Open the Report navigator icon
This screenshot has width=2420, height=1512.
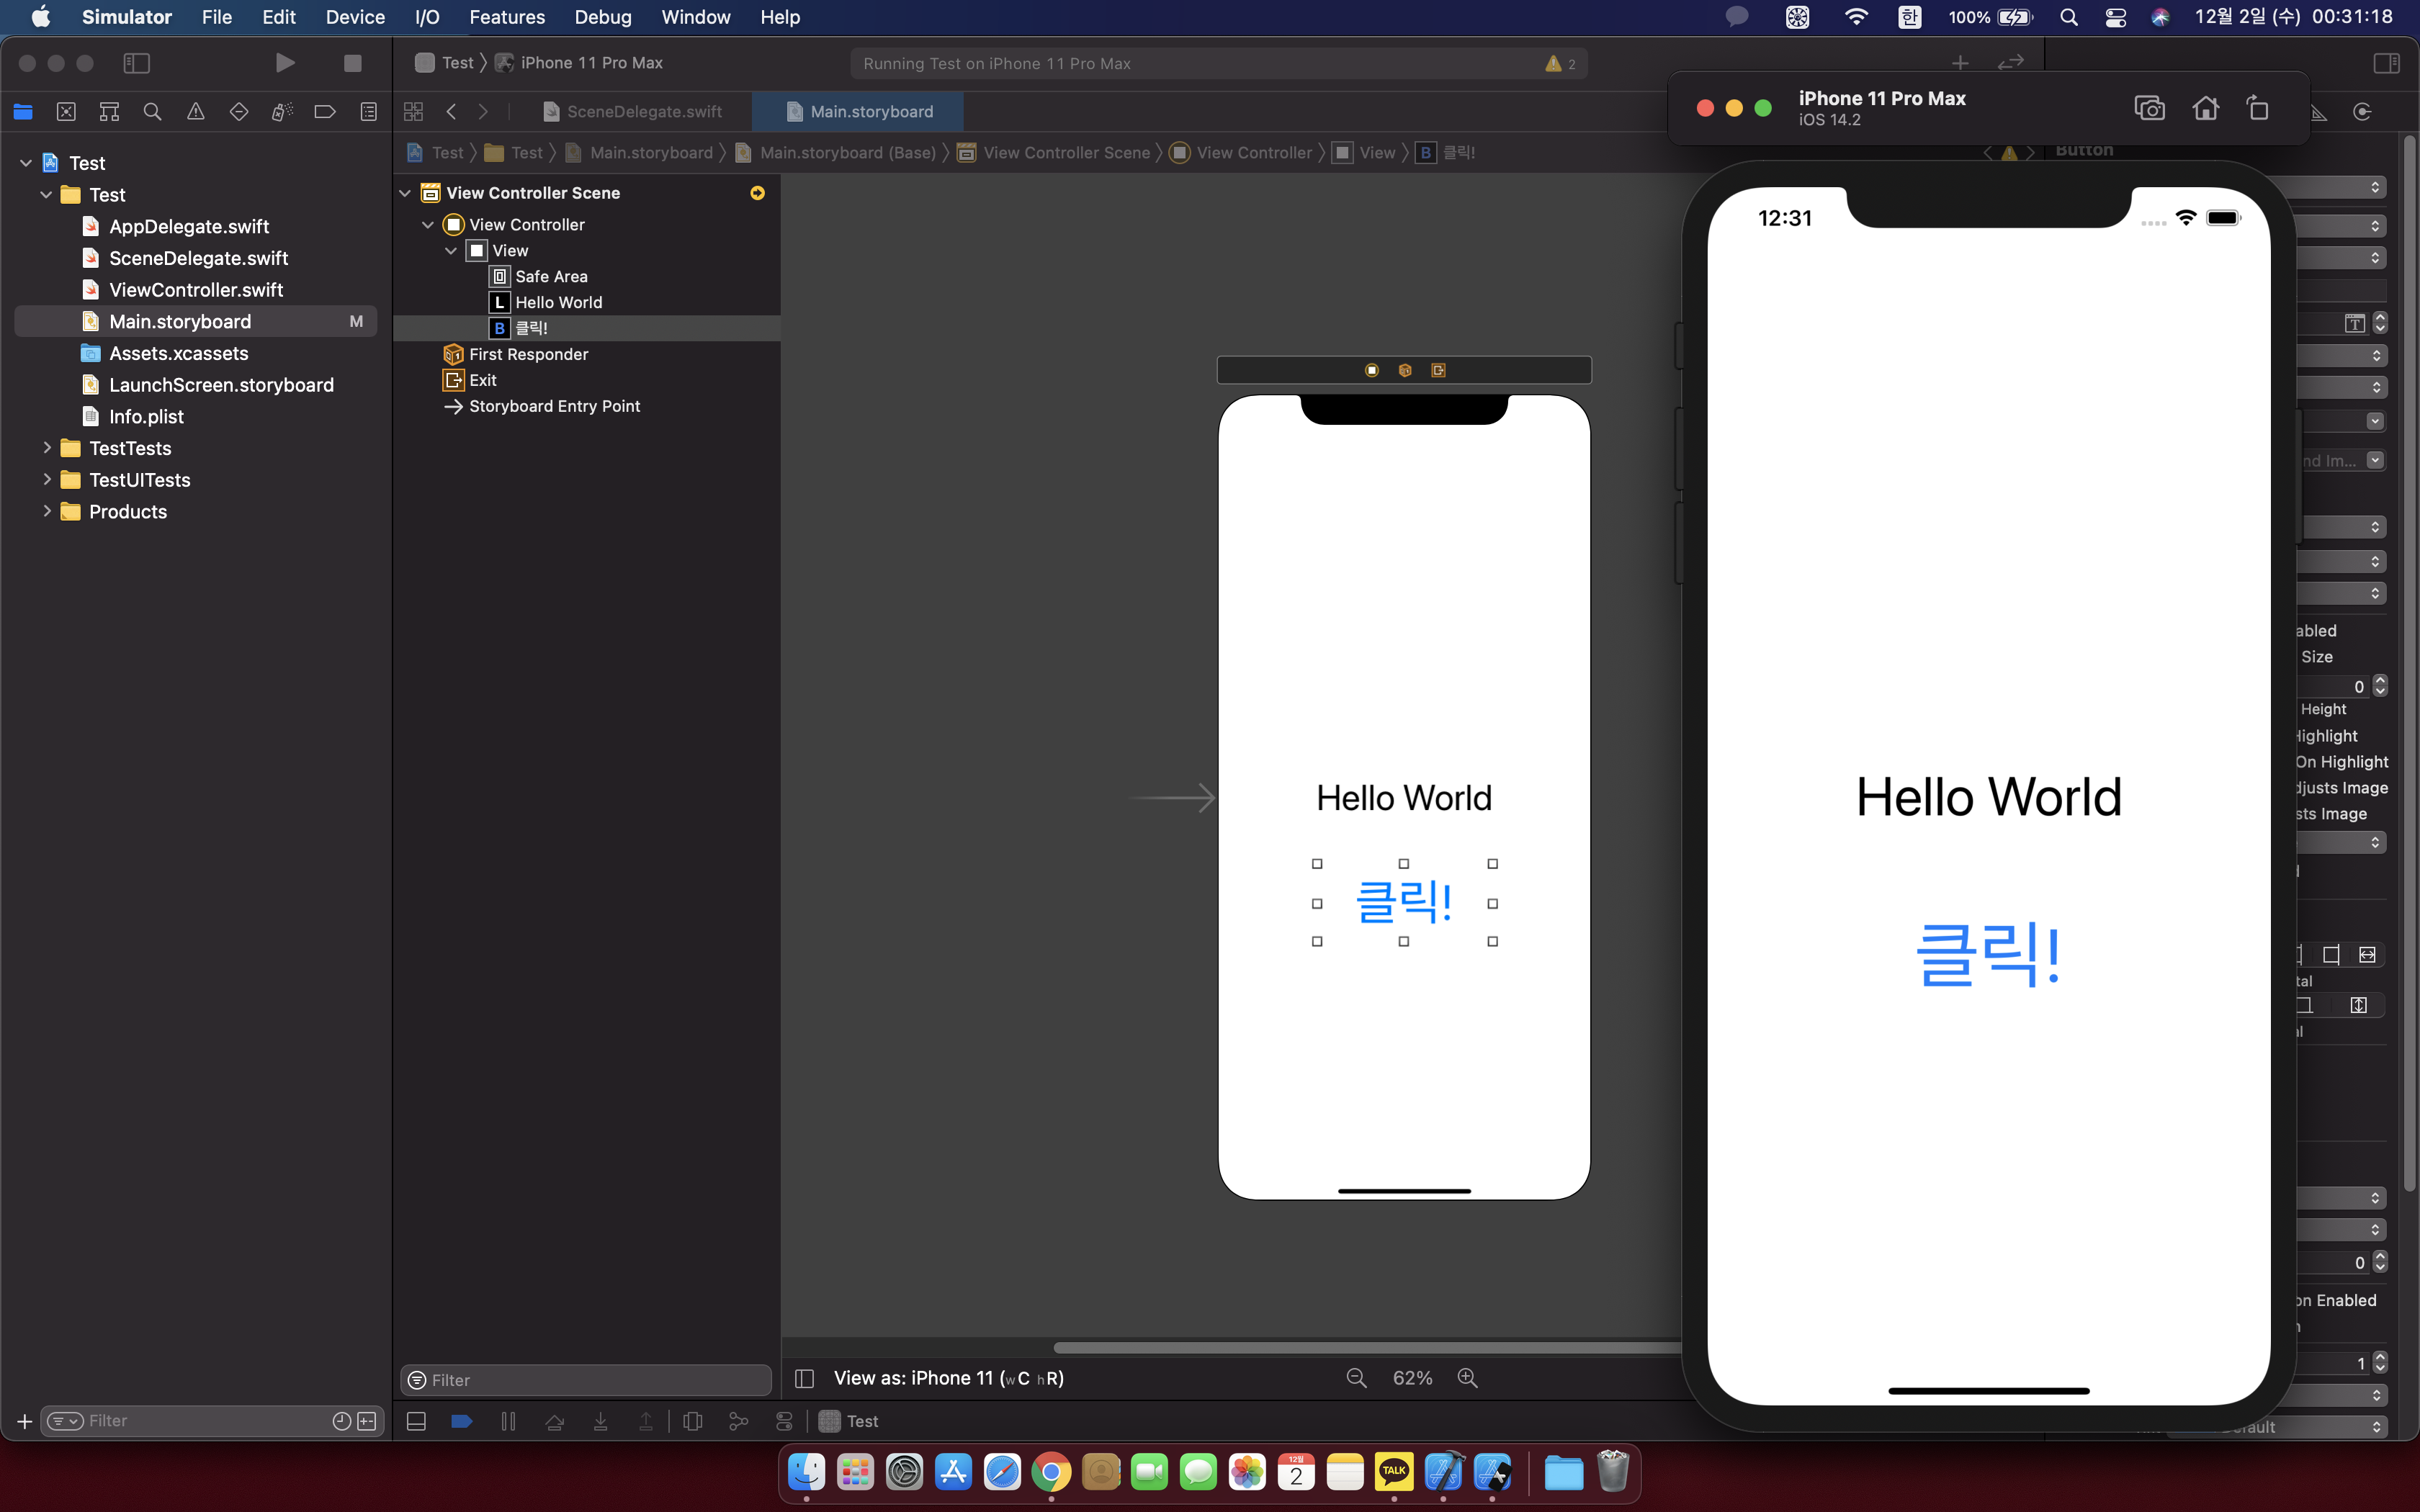369,112
